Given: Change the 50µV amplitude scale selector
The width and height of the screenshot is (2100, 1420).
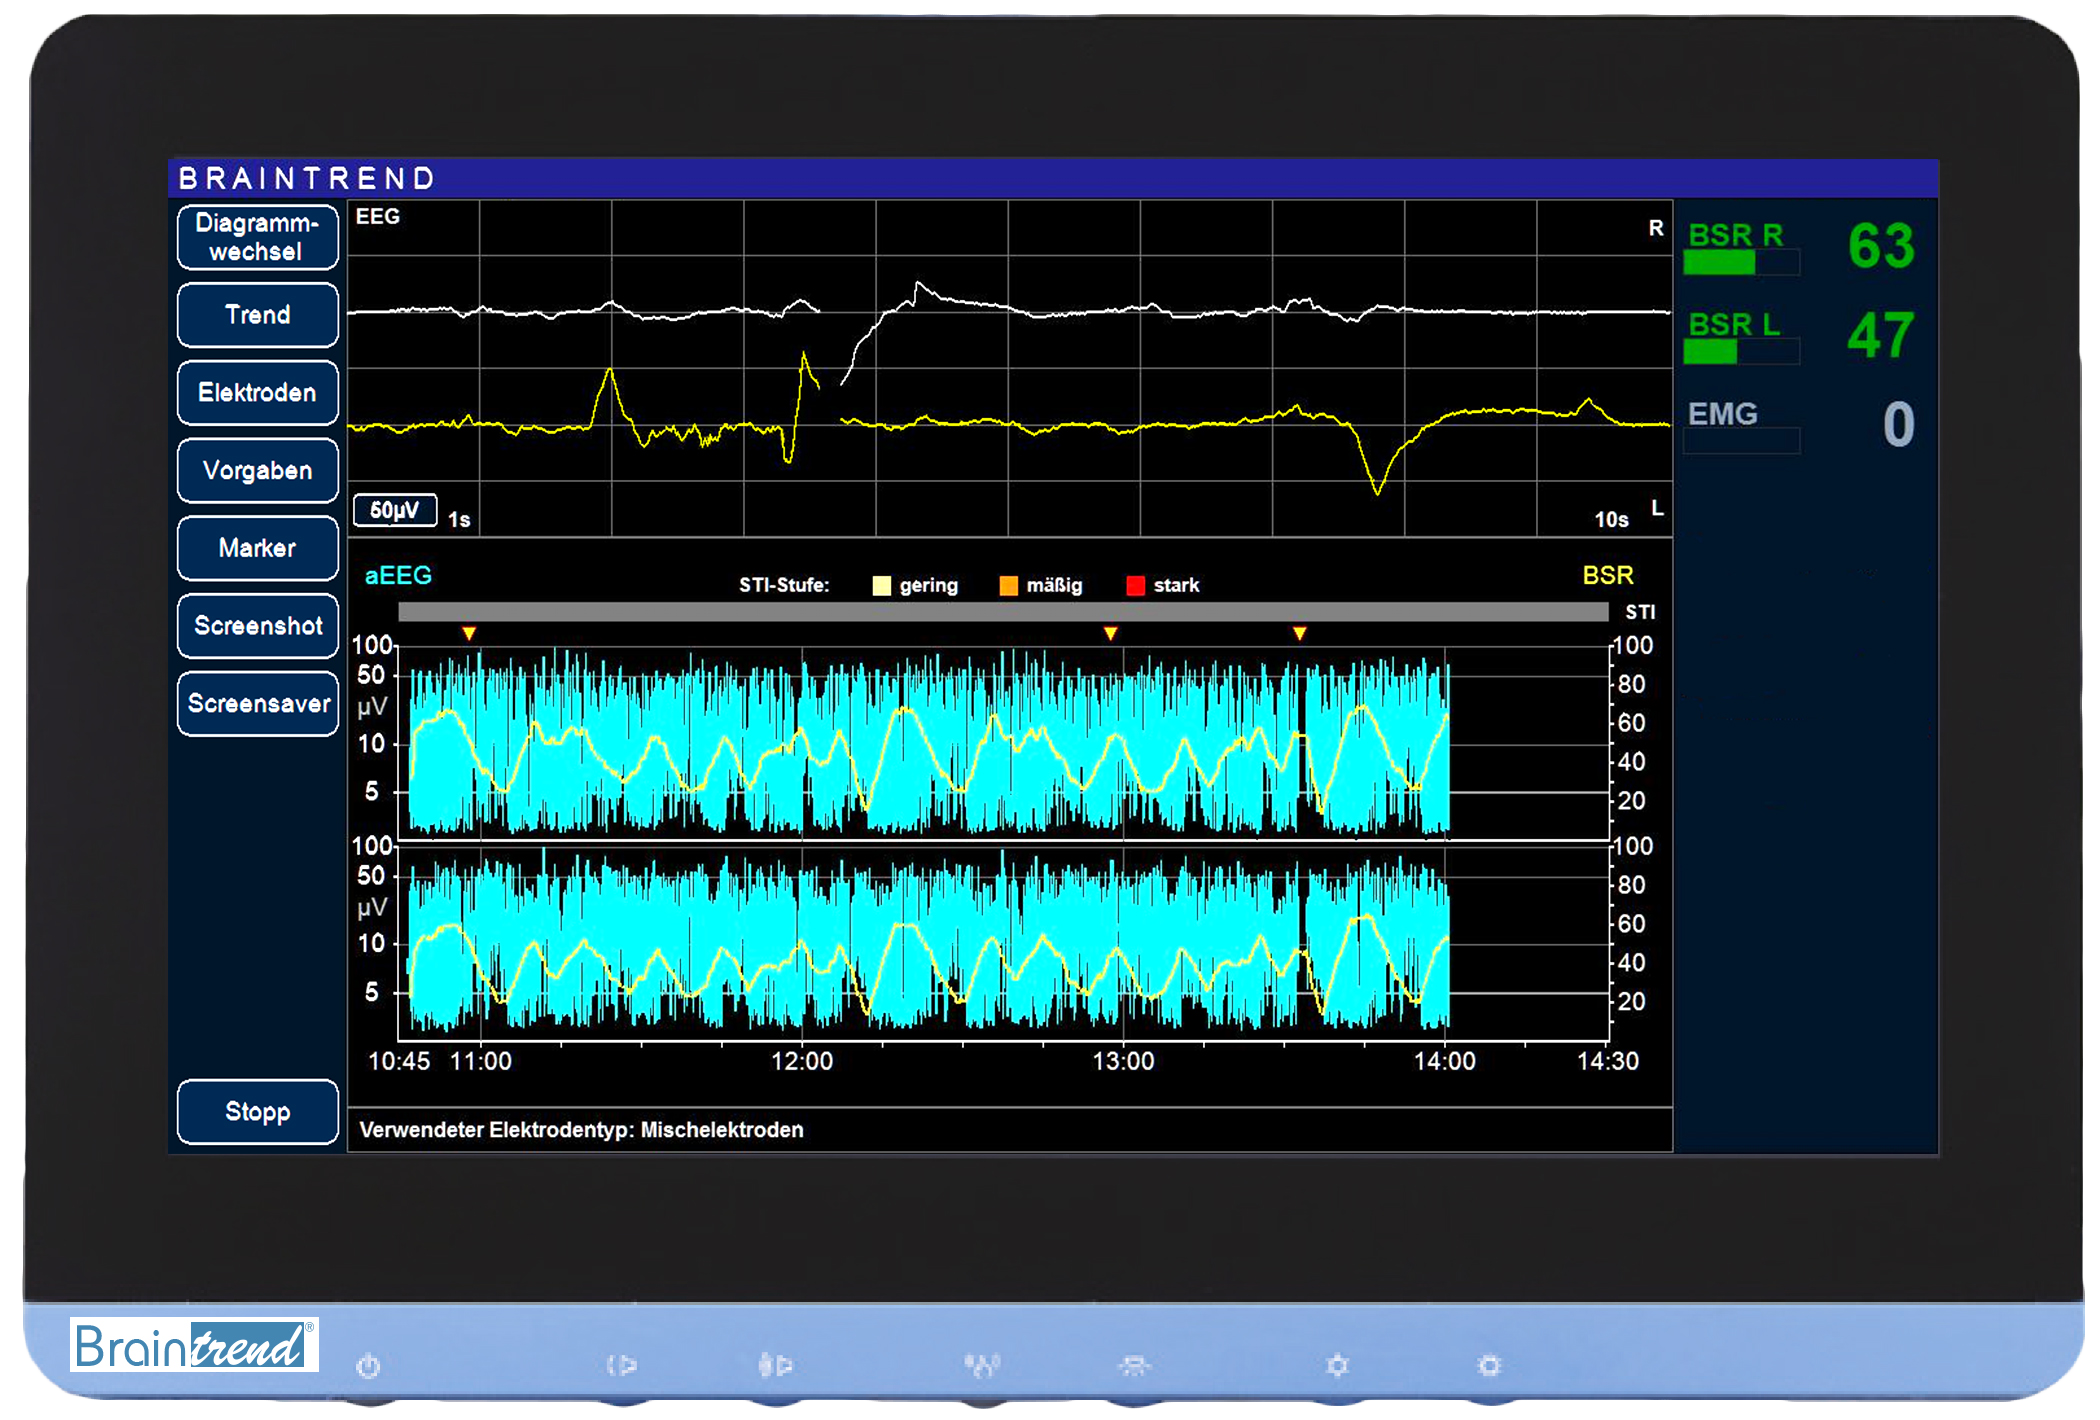Looking at the screenshot, I should [394, 510].
